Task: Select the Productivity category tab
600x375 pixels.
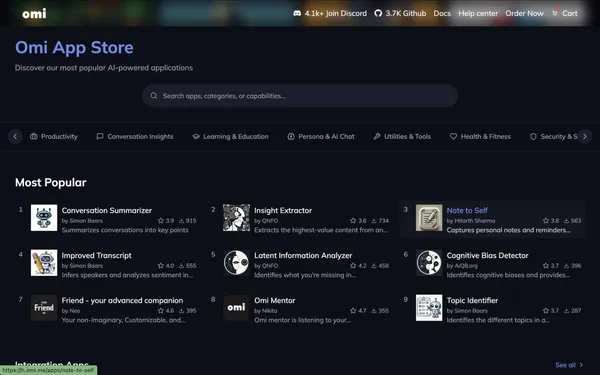Action: (54, 137)
